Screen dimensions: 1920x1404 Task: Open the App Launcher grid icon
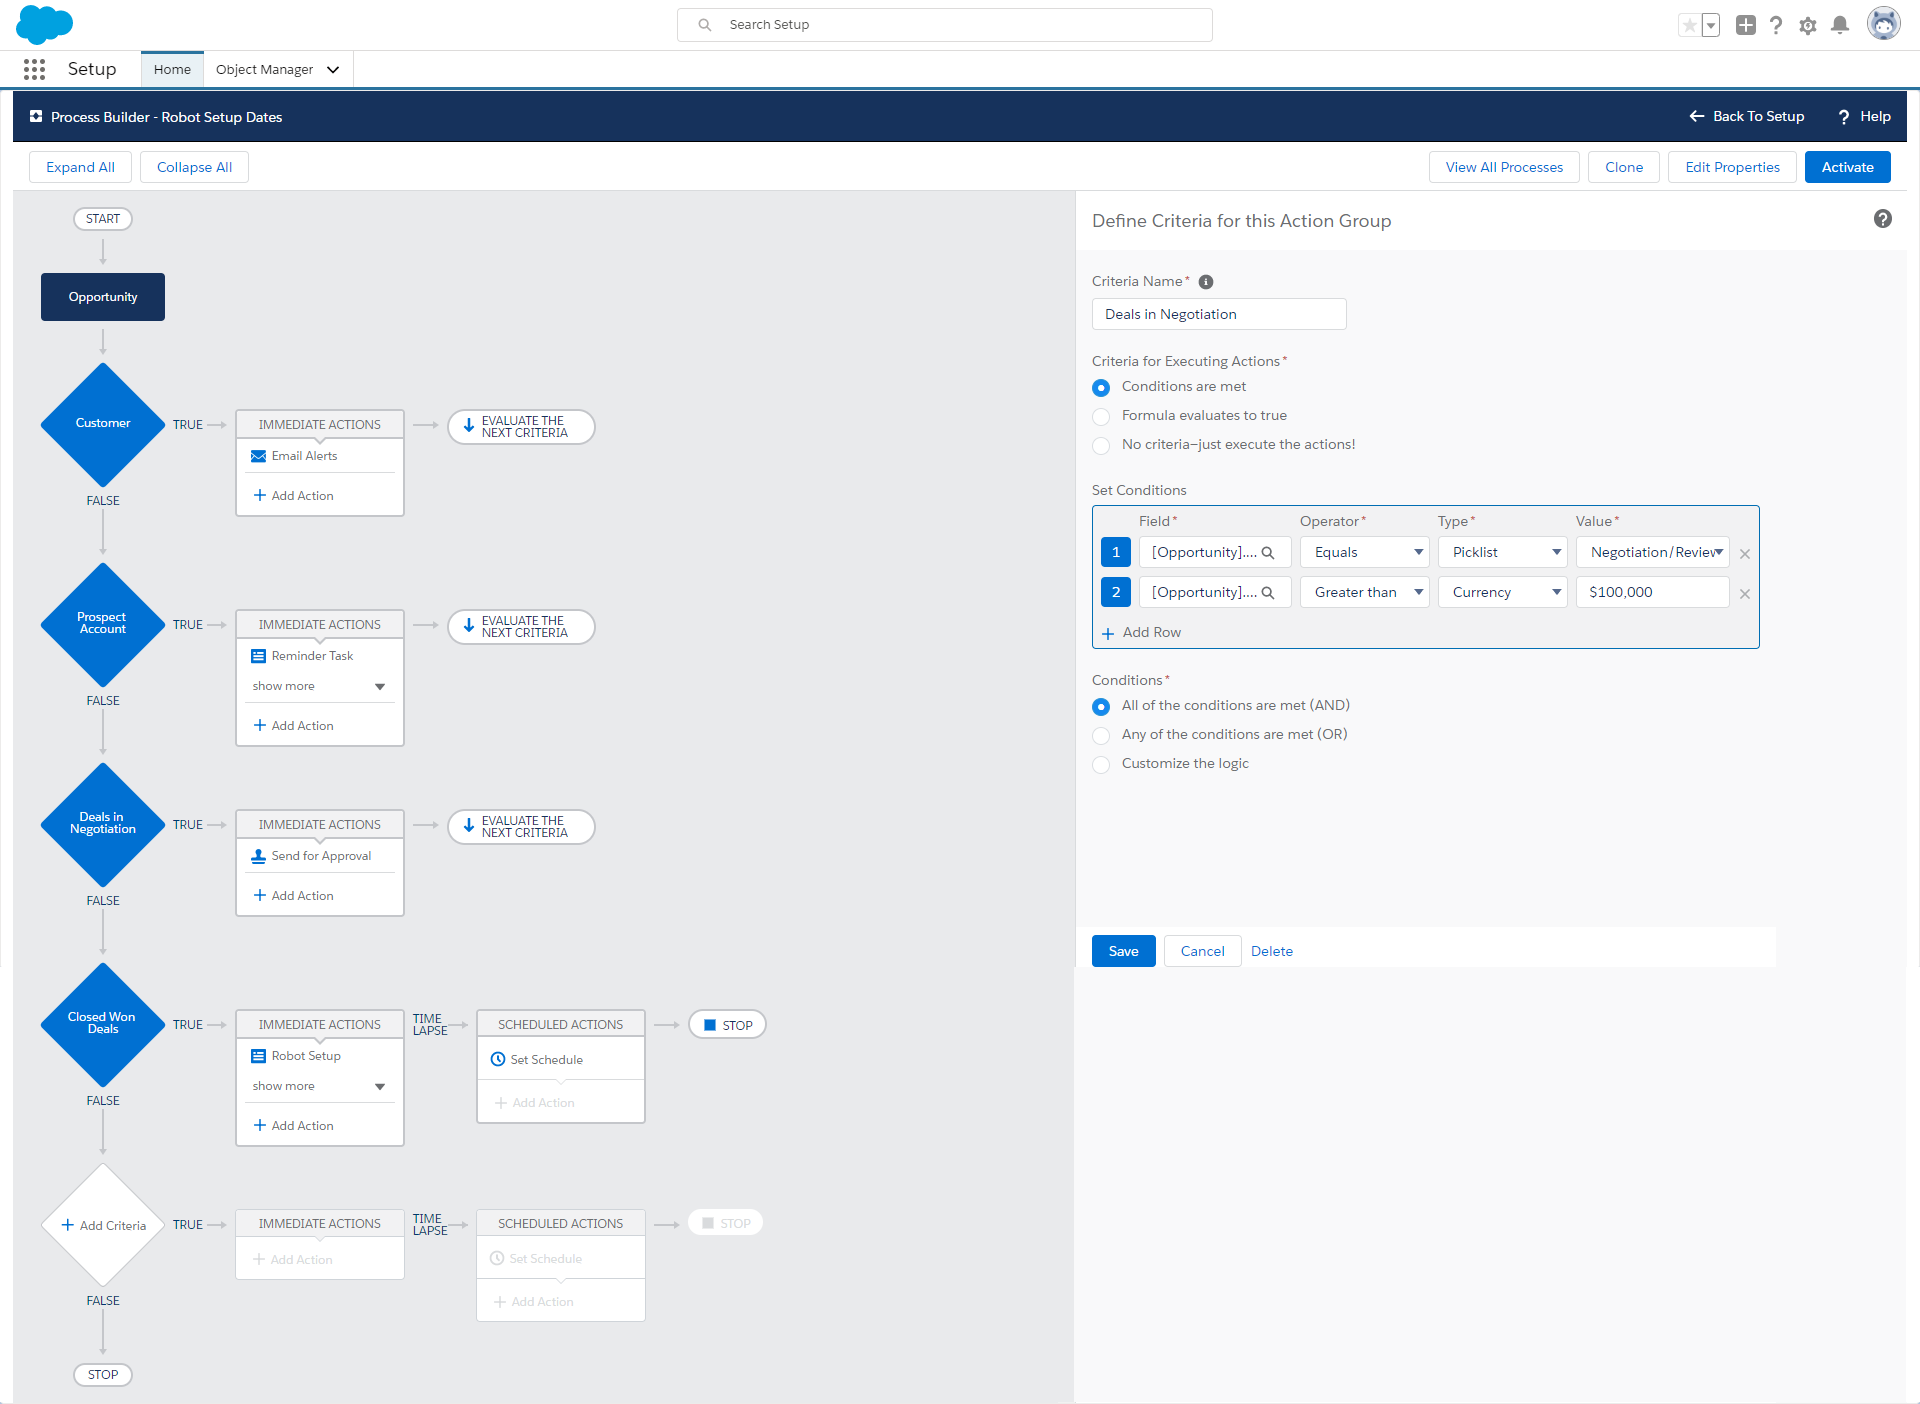tap(34, 69)
